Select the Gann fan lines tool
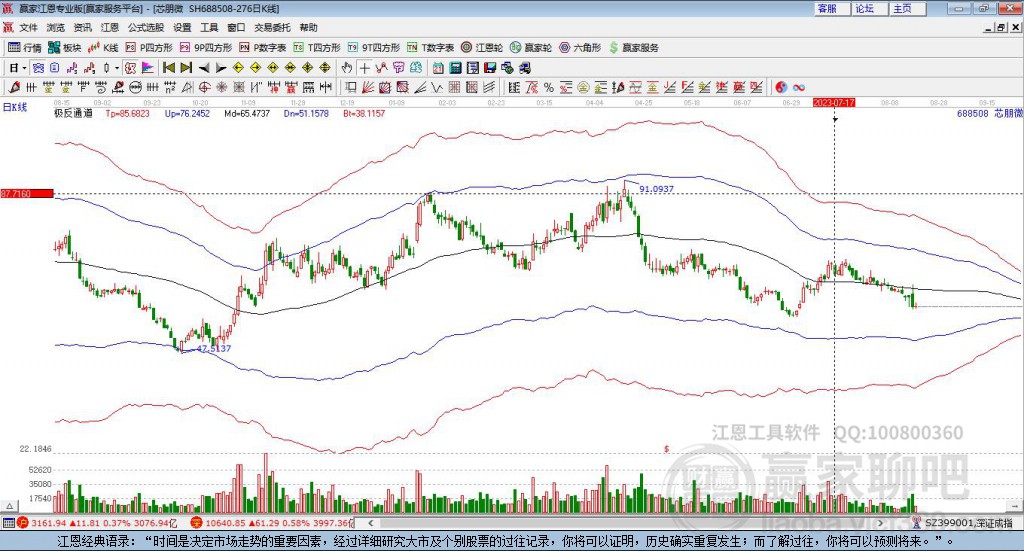 tap(368, 87)
